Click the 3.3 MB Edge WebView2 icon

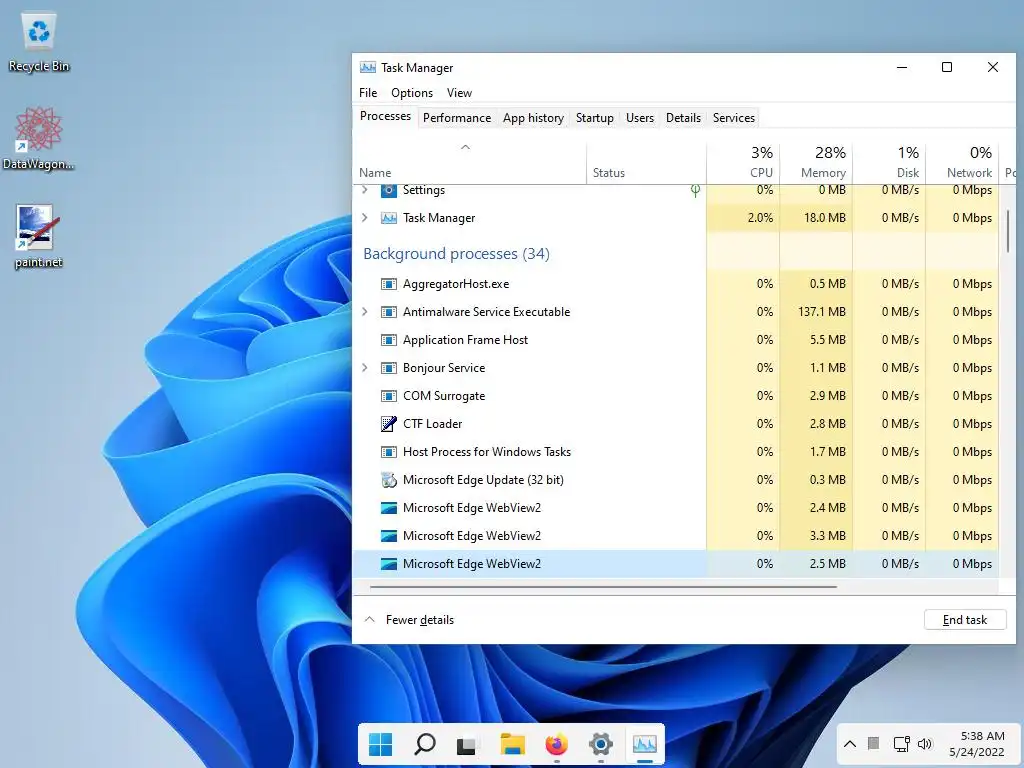[389, 536]
